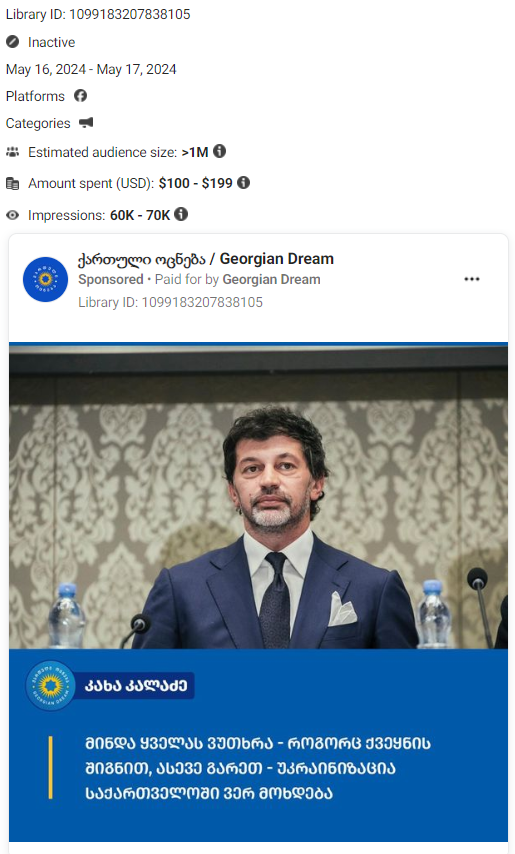Click the Georgian Dream logo in ad banner
Viewport: 515px width, 854px height.
coord(51,686)
